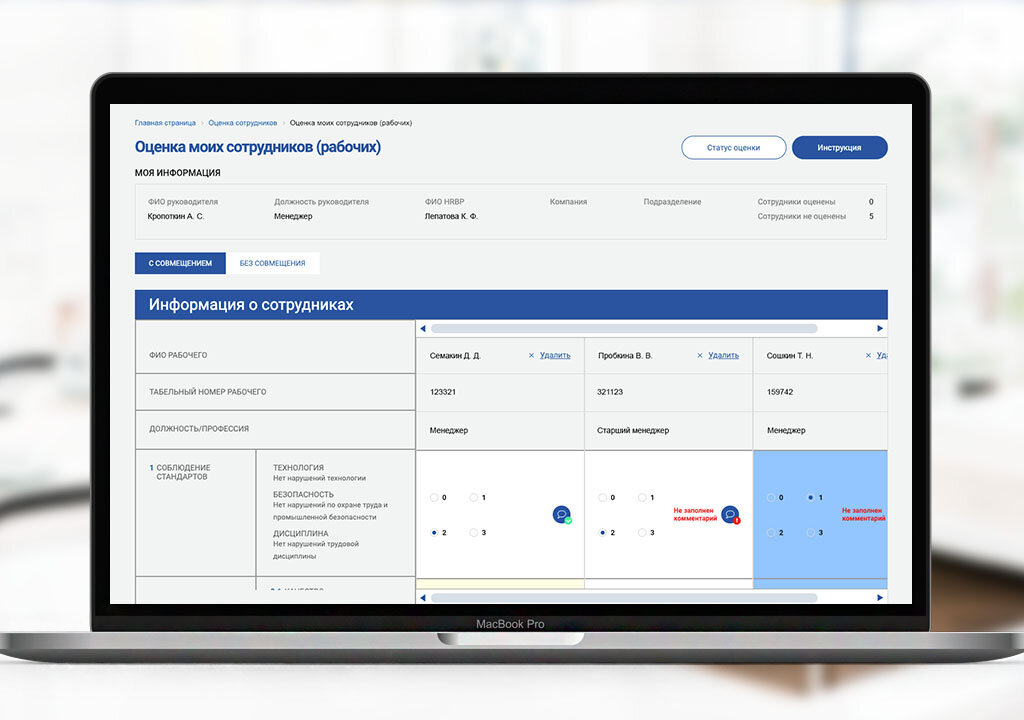Image resolution: width=1024 pixels, height=720 pixels.
Task: Go to Оценка сотрудников breadcrumb
Action: (x=242, y=123)
